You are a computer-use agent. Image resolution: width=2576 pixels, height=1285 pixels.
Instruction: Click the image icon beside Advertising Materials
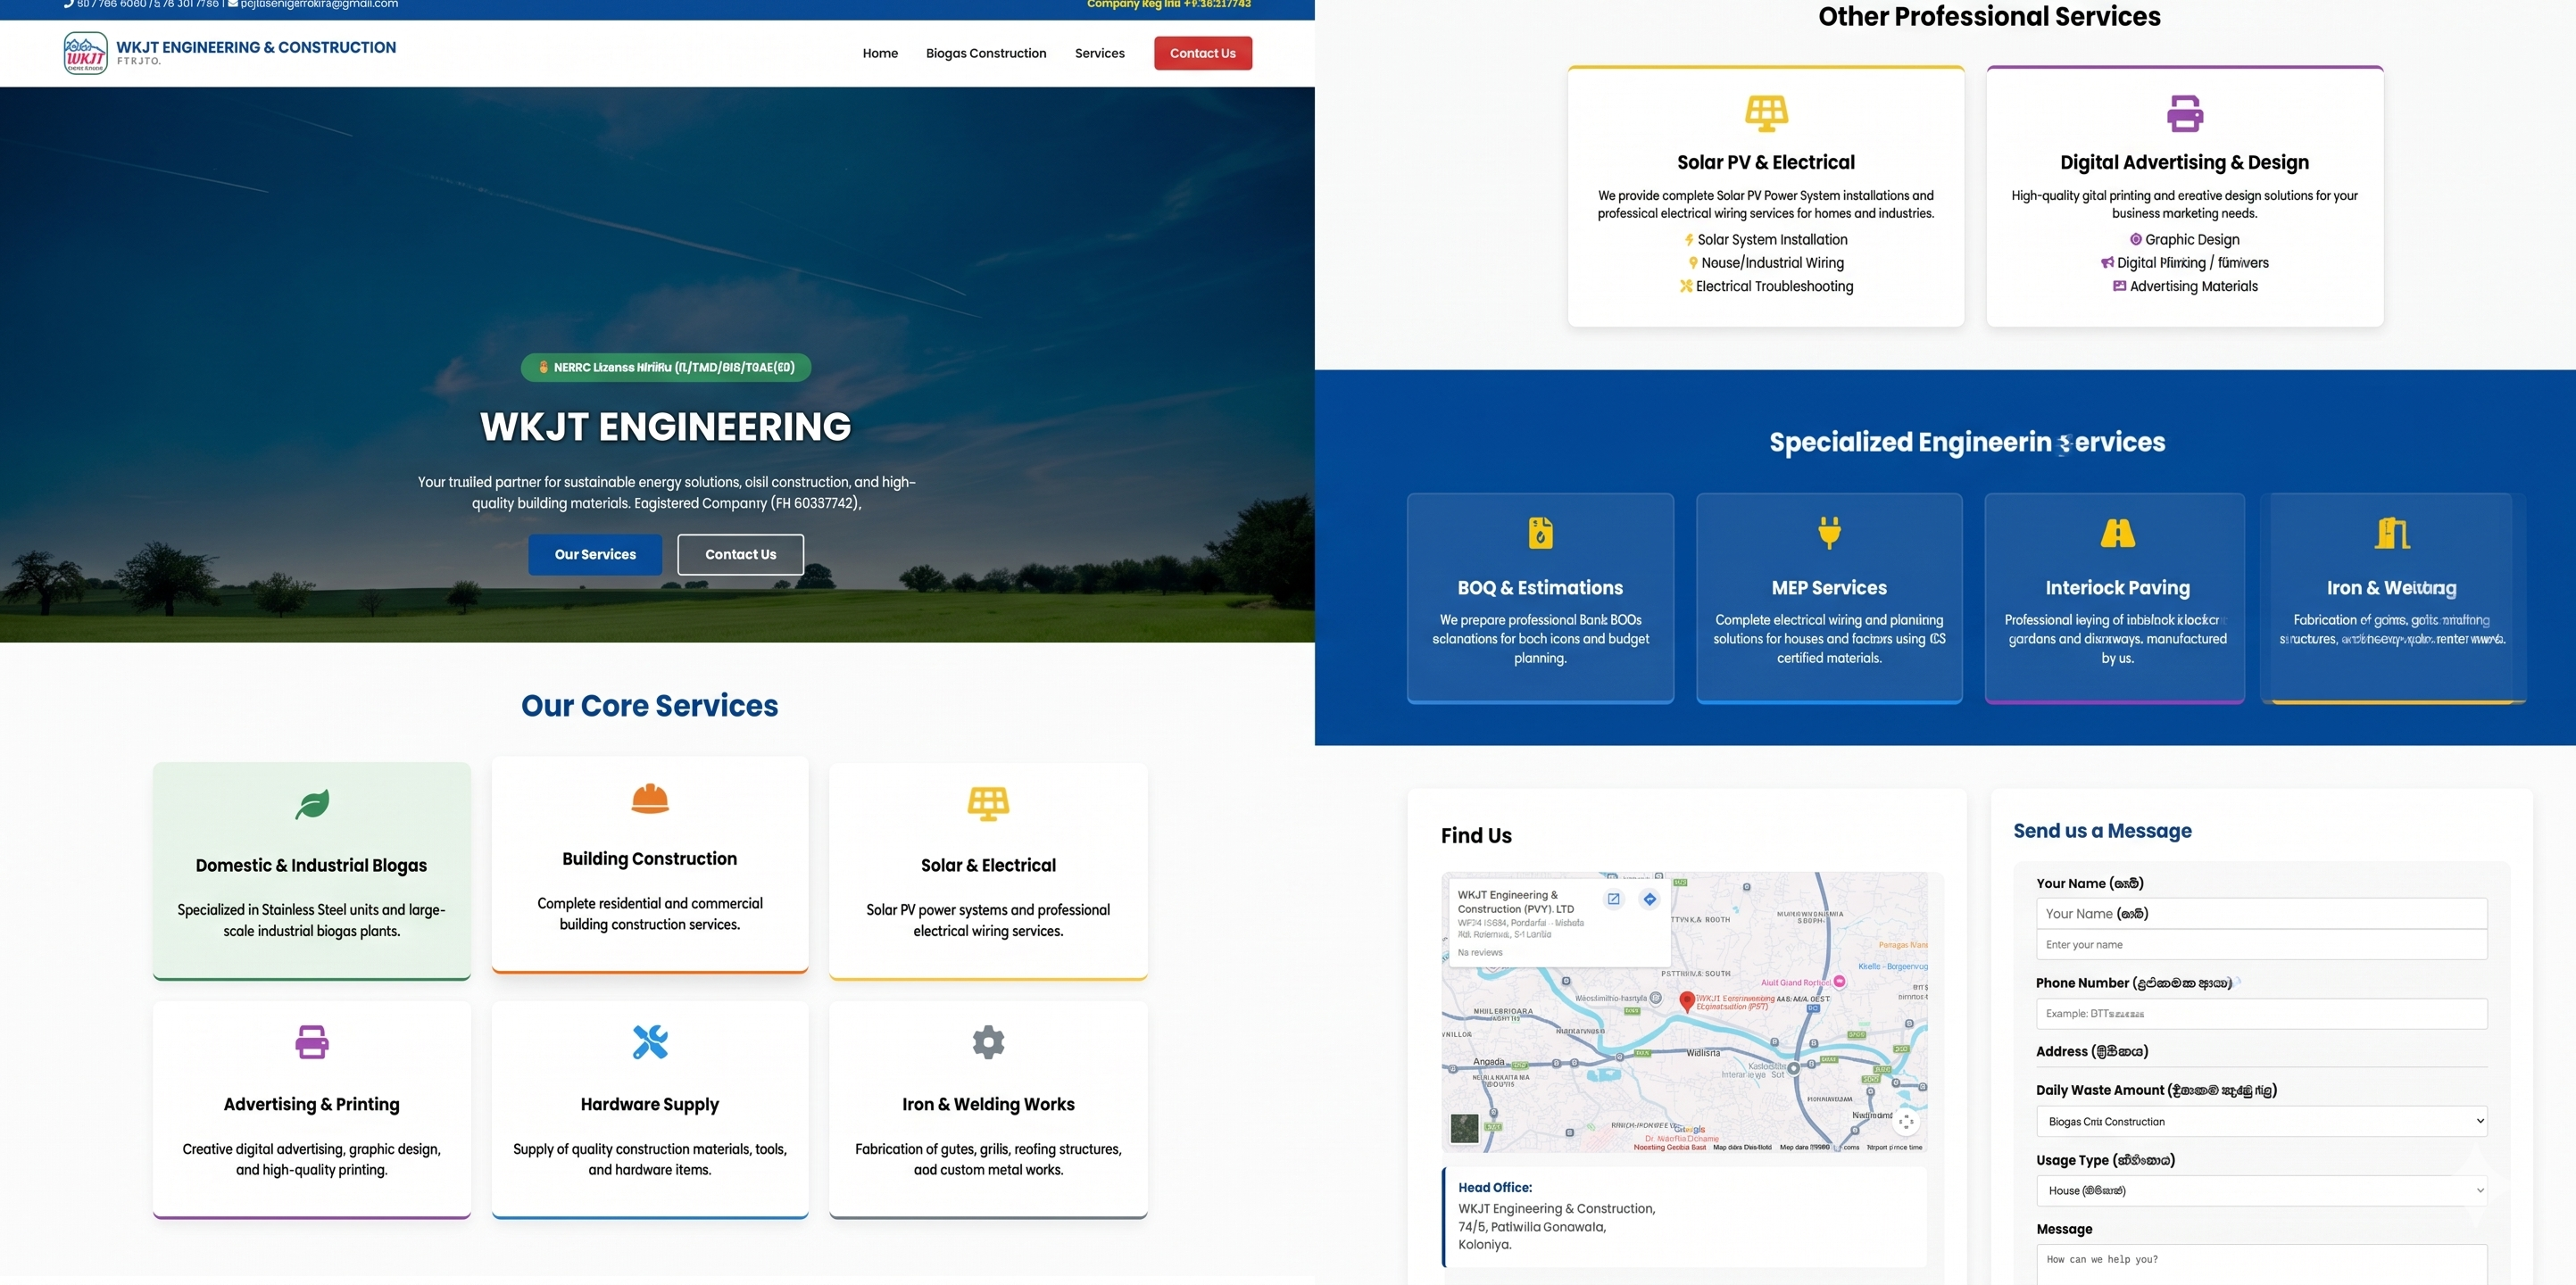[x=2119, y=286]
